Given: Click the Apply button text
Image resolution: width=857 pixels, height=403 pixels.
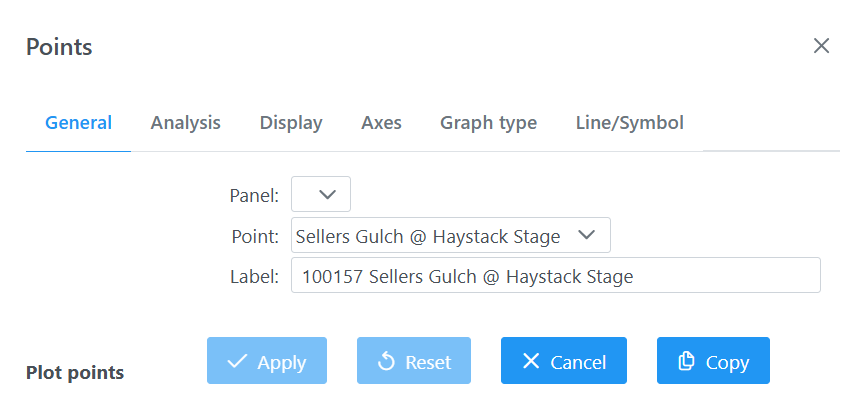Looking at the screenshot, I should [x=281, y=362].
